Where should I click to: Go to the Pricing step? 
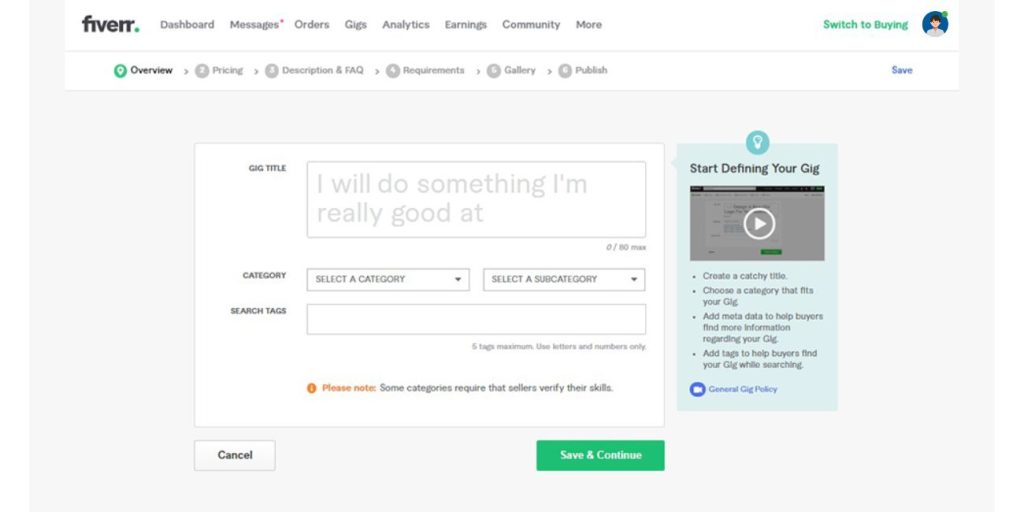click(227, 71)
